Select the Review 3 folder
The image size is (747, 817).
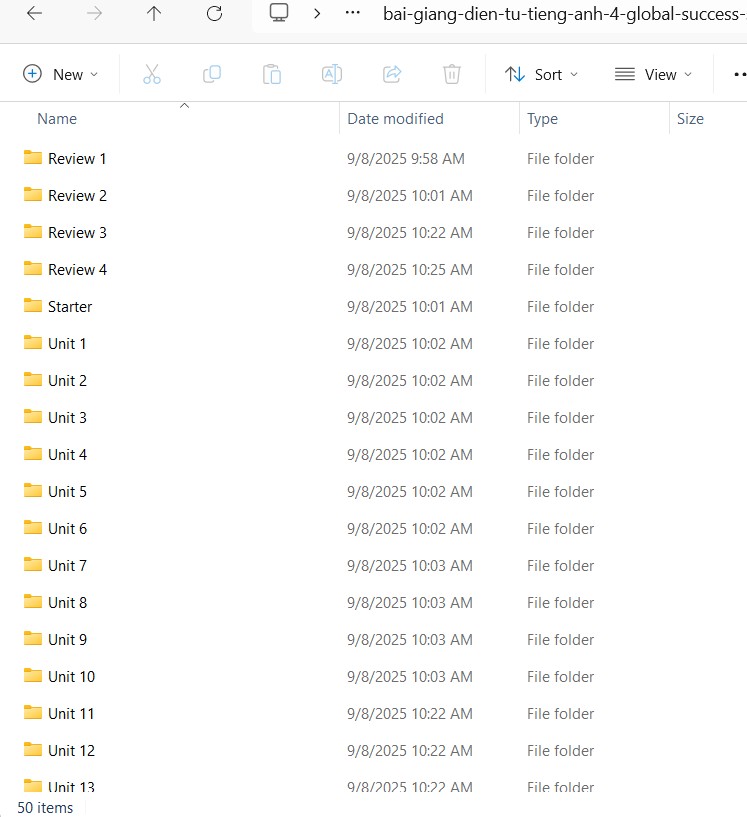(x=77, y=233)
